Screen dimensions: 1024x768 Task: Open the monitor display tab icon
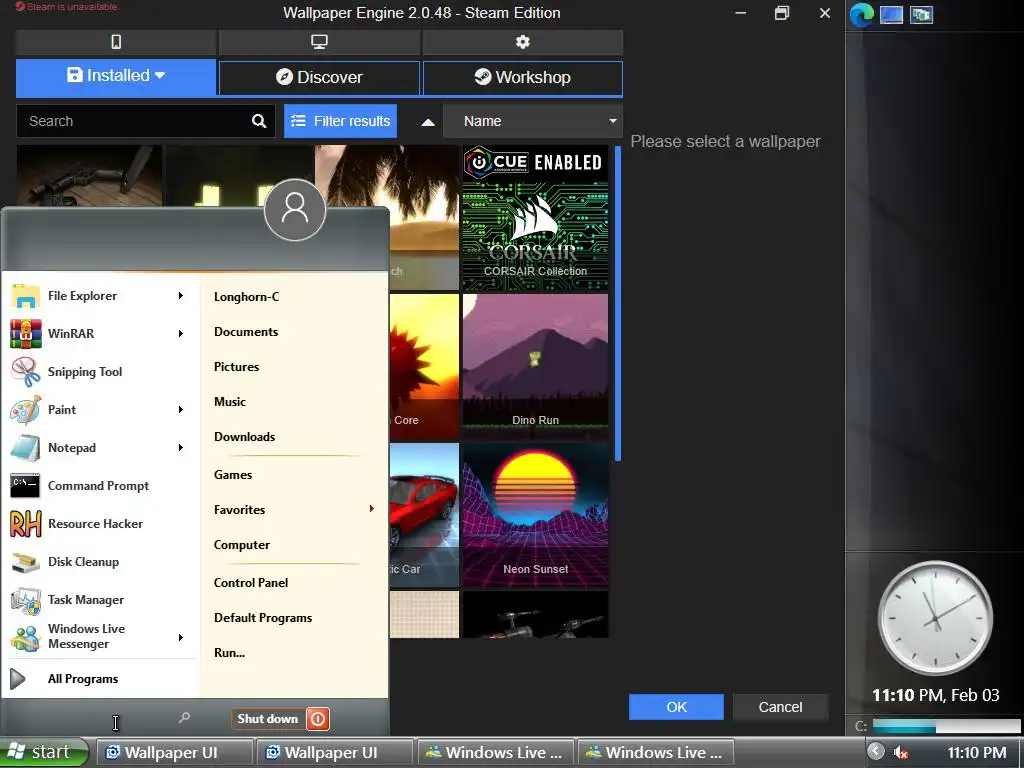click(x=319, y=42)
